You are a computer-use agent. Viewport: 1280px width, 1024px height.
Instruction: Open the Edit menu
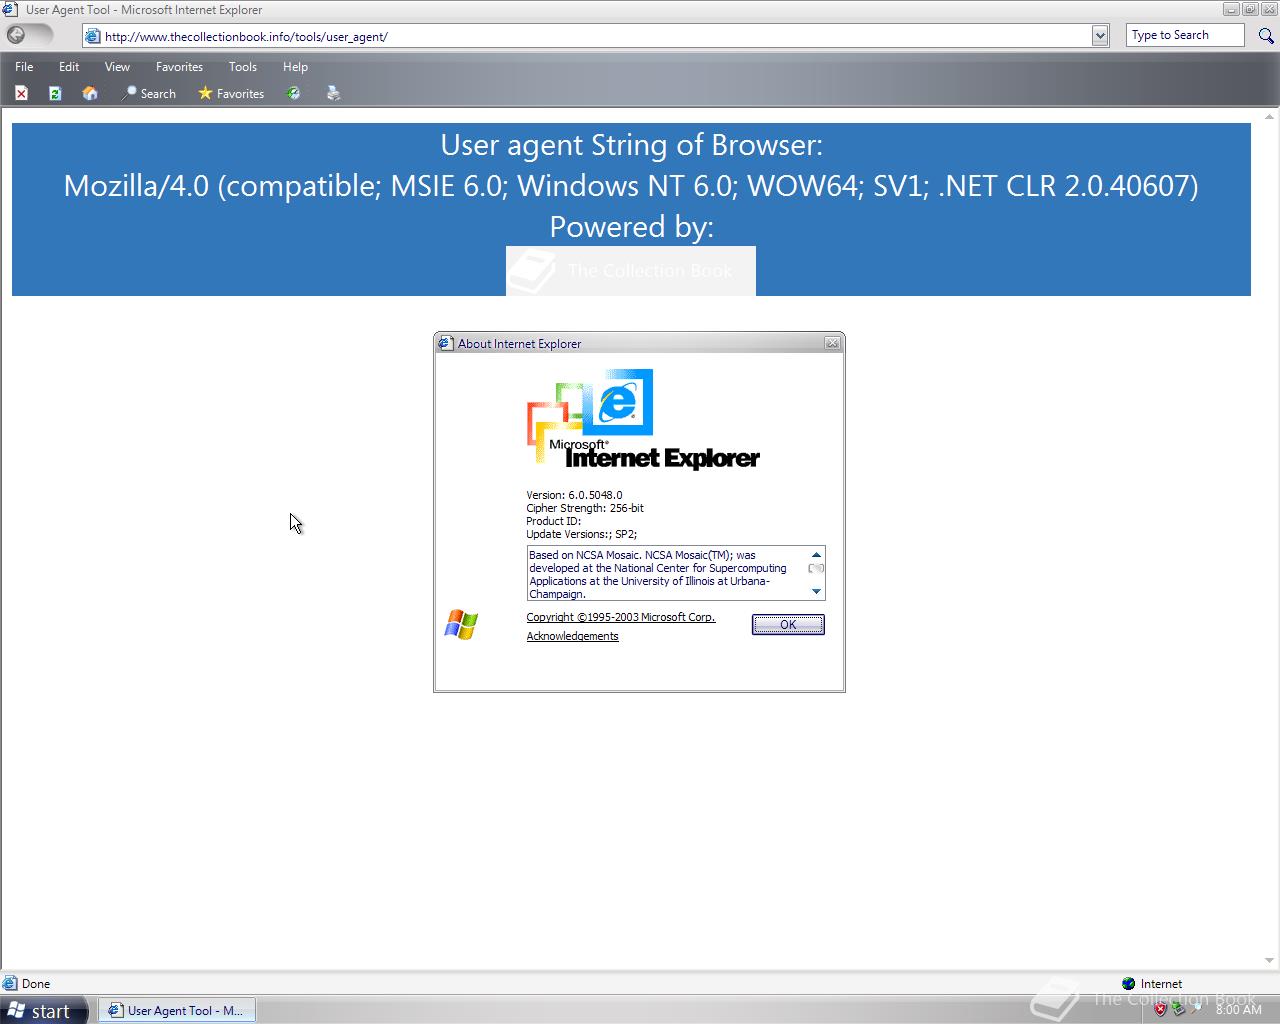point(69,67)
